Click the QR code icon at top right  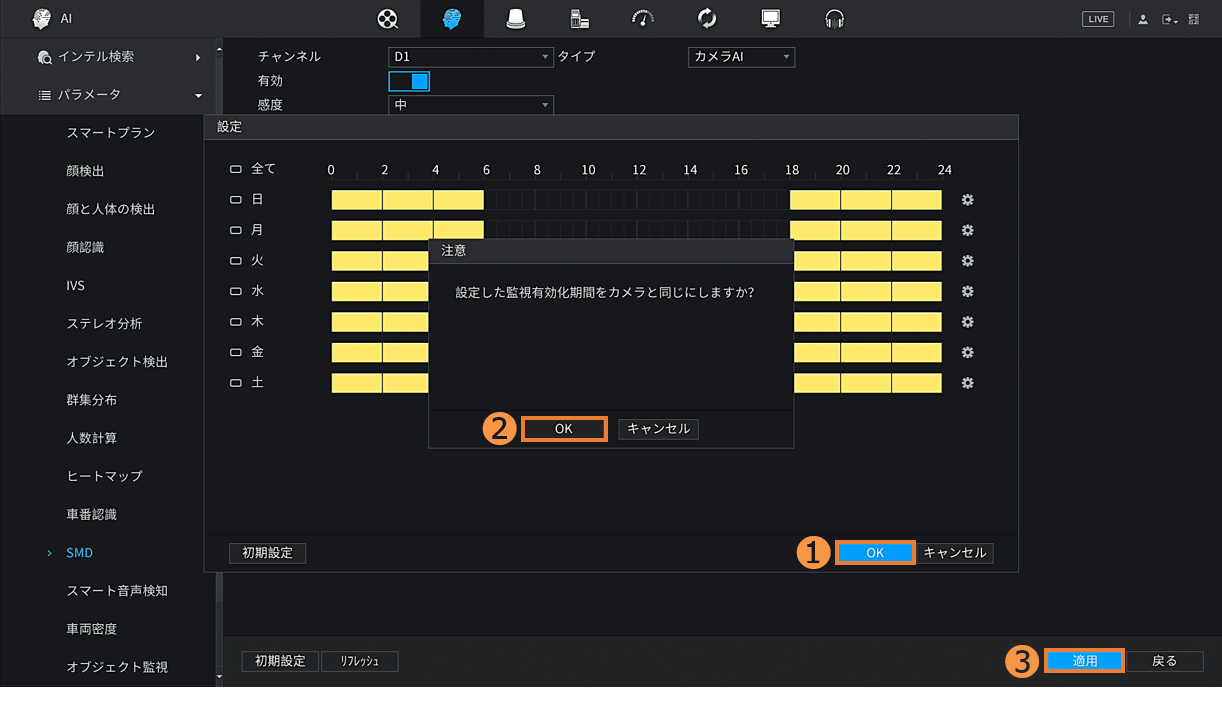(1194, 19)
